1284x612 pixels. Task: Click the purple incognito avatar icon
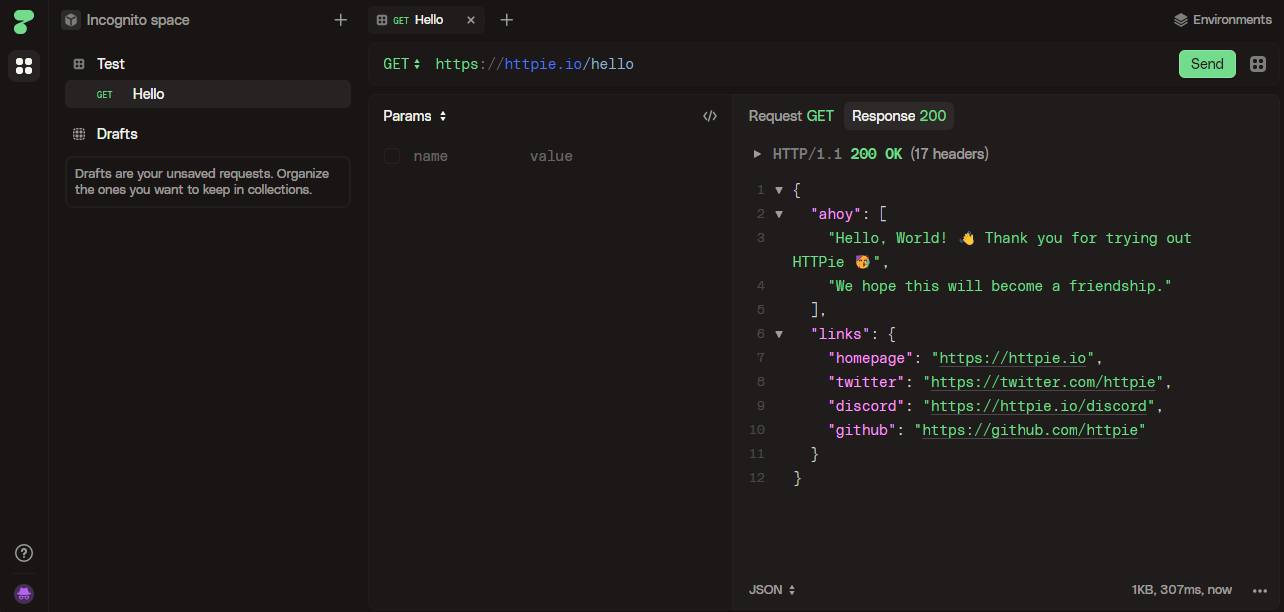(23, 593)
